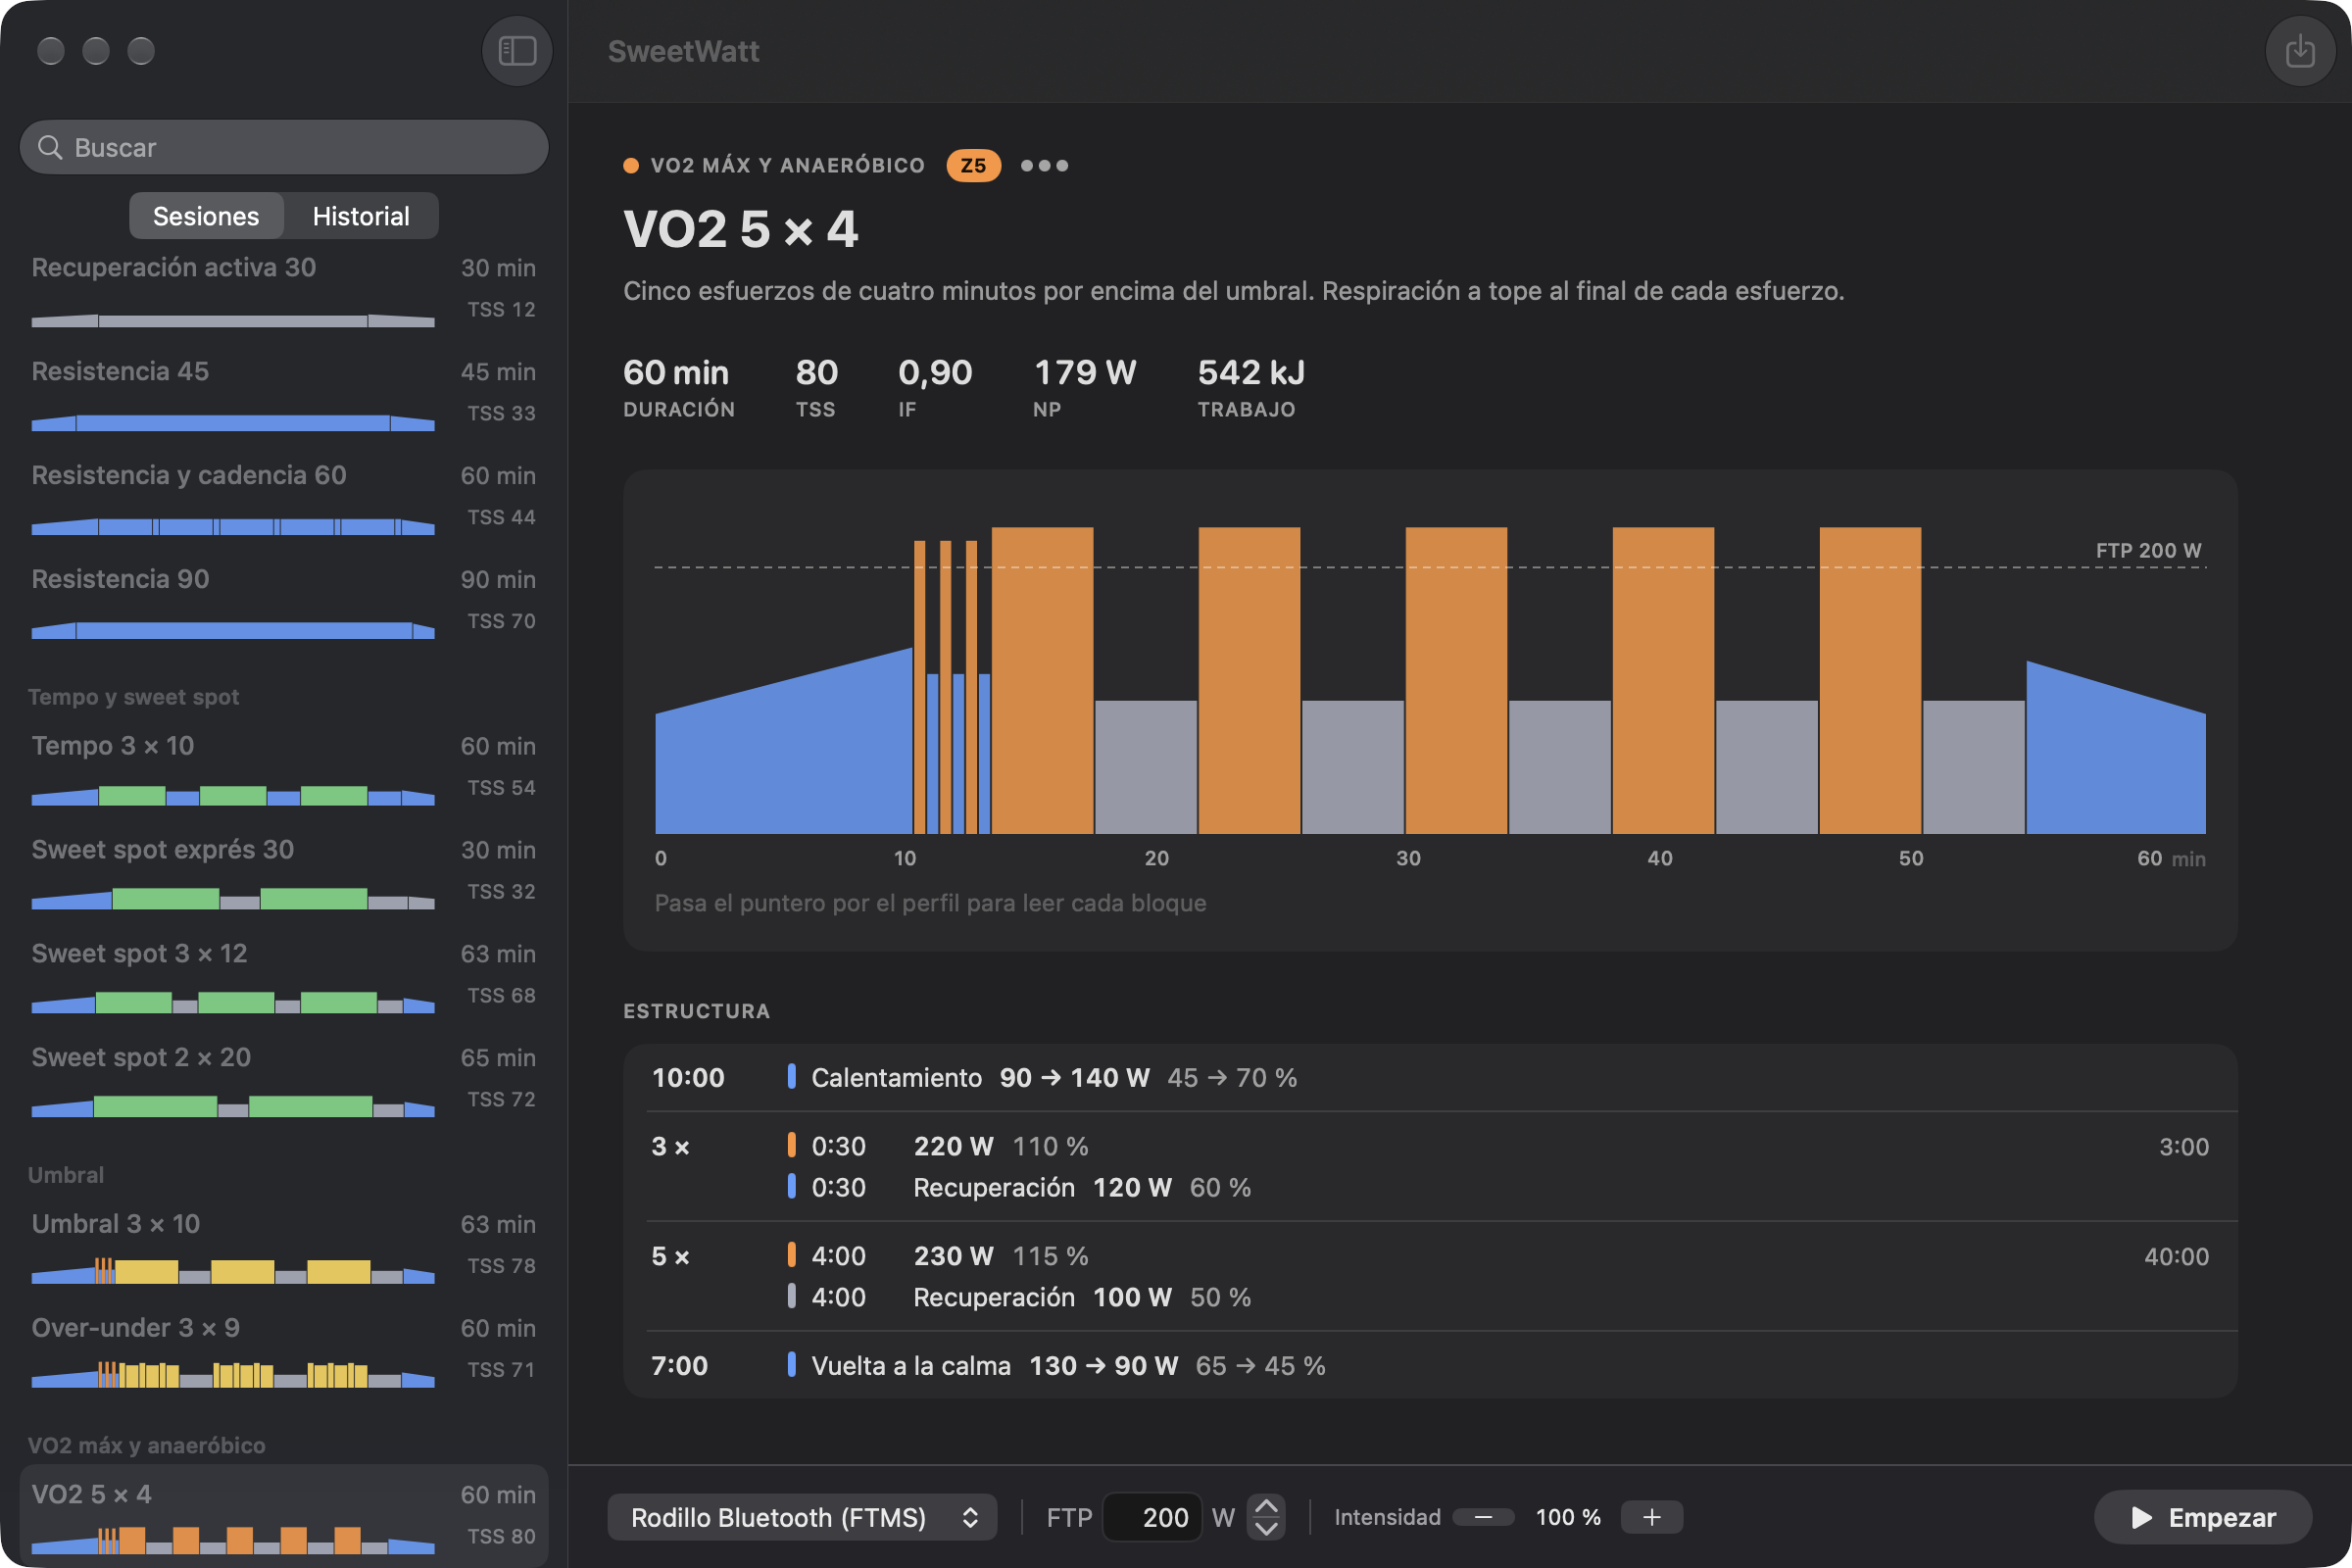
Task: Click the FTP stepper up arrow
Action: pyautogui.click(x=1266, y=1506)
